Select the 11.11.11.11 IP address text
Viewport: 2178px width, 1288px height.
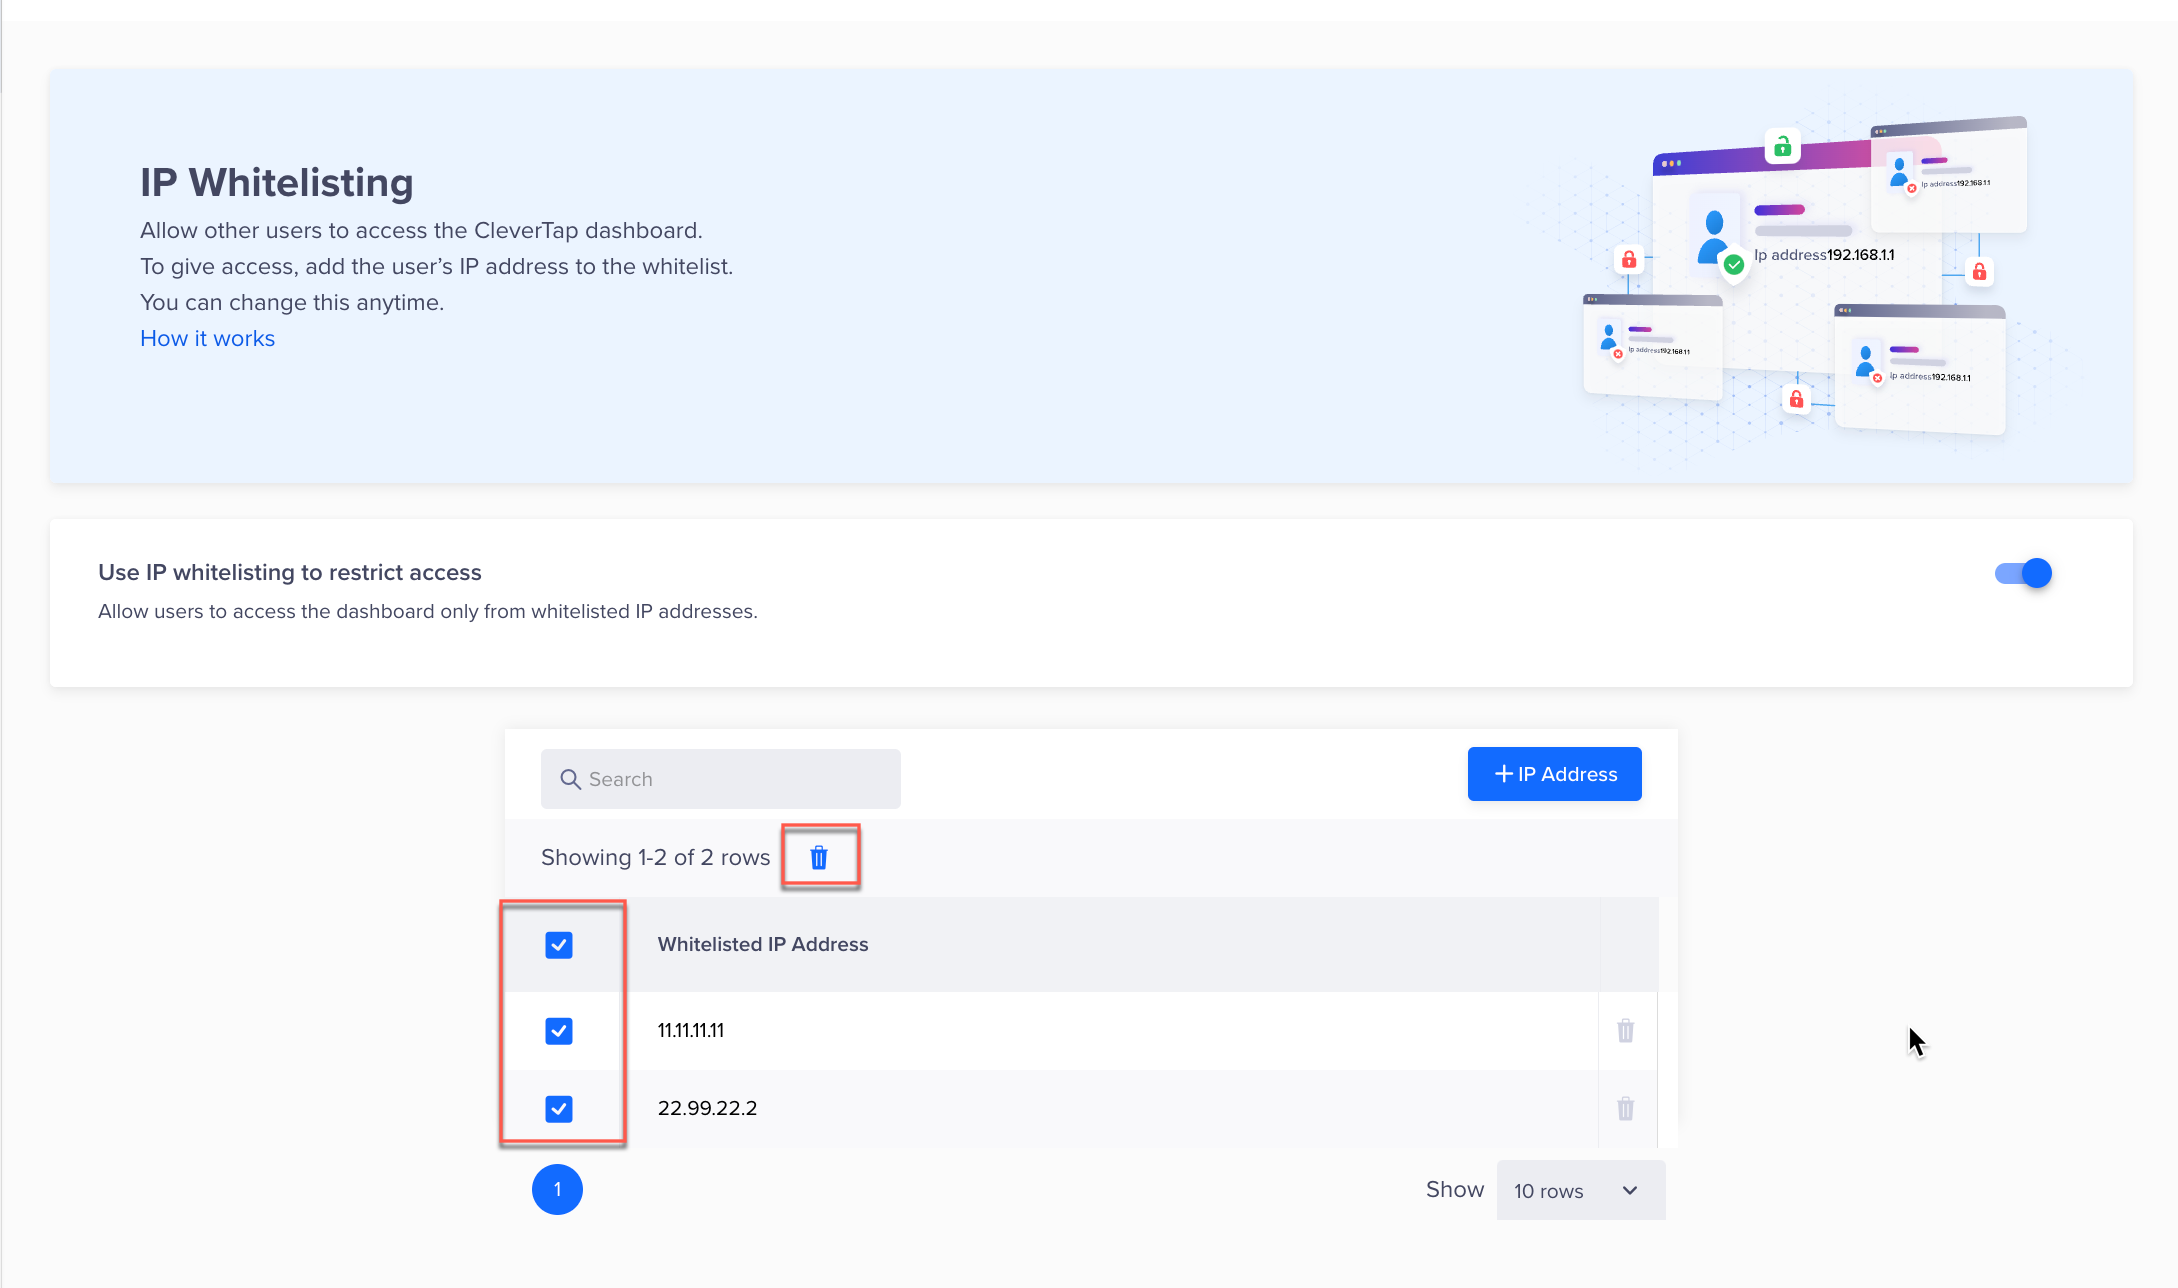691,1030
